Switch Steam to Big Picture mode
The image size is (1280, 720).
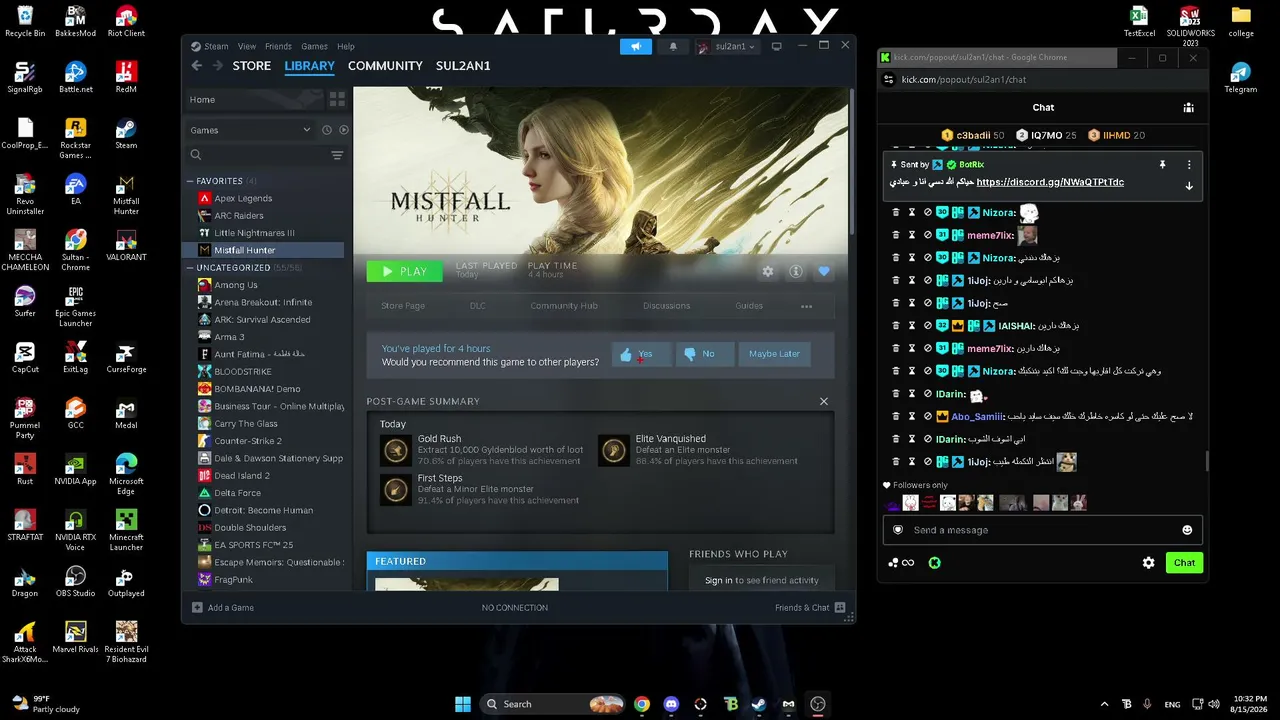(777, 46)
